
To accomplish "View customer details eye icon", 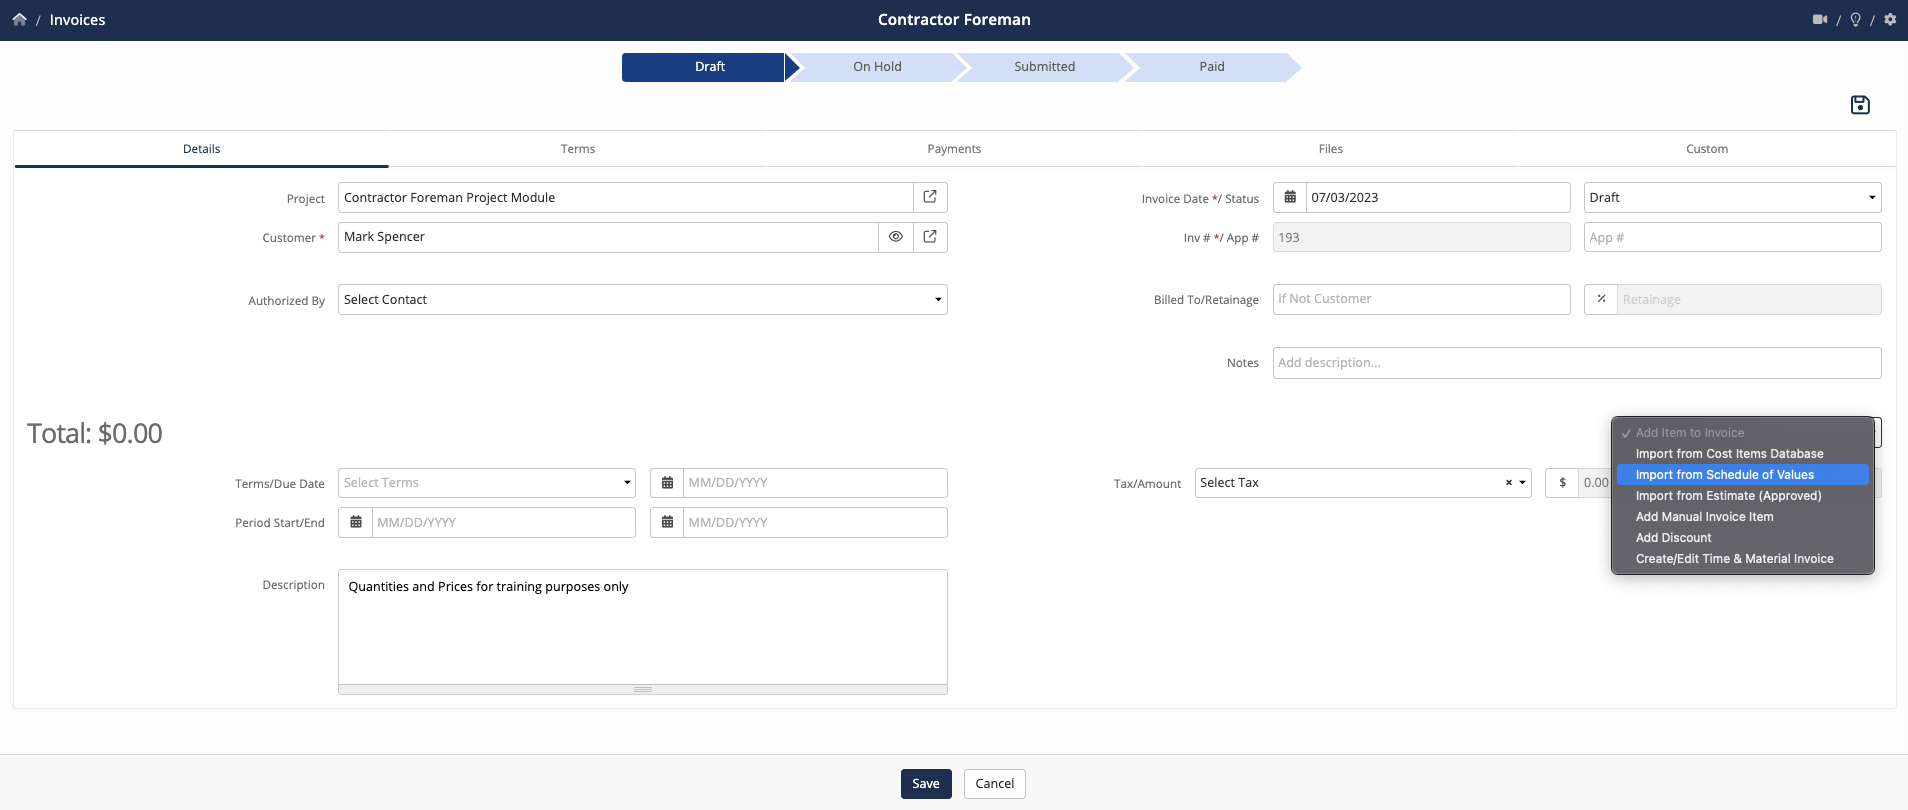I will [896, 237].
